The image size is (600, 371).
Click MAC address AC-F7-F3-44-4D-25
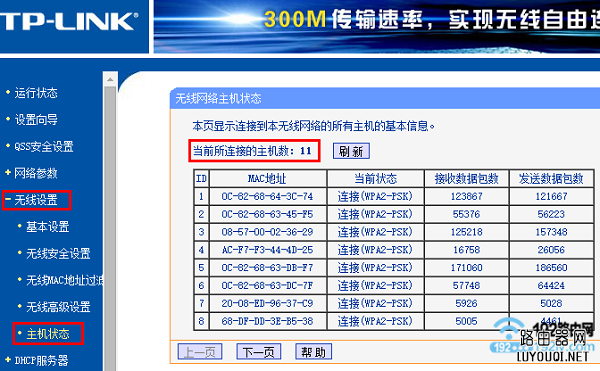click(x=267, y=250)
